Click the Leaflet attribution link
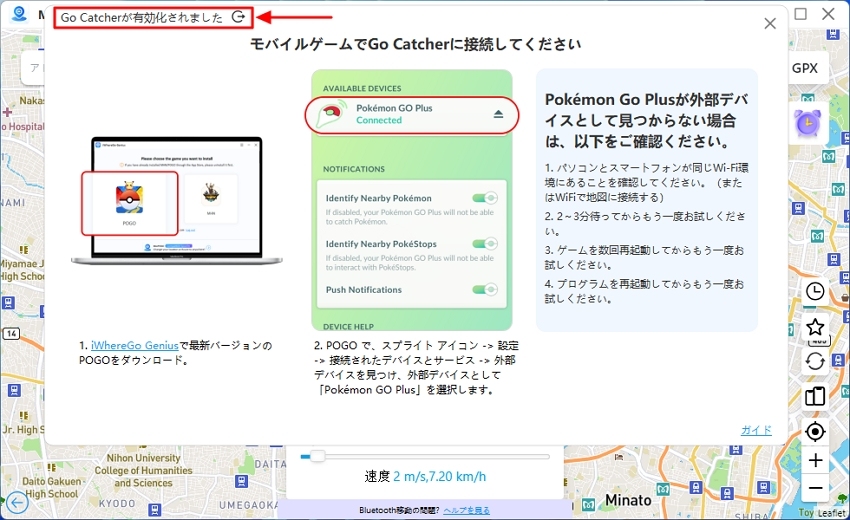 pyautogui.click(x=831, y=513)
